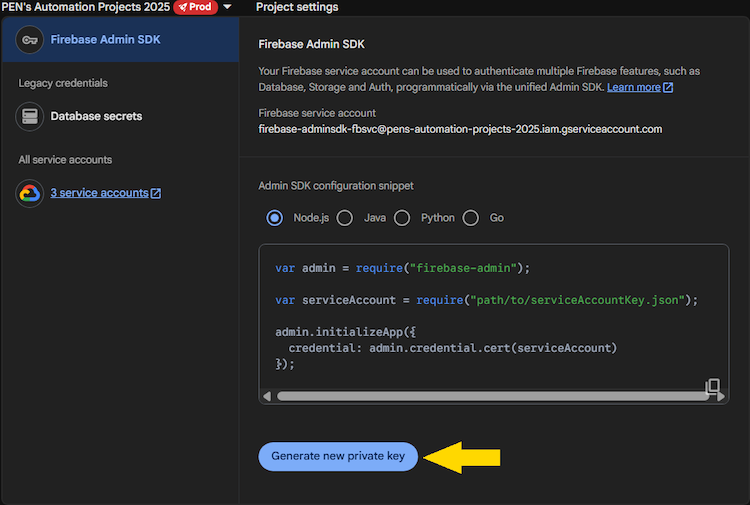Image resolution: width=750 pixels, height=505 pixels.
Task: Click the Admin SDK configuration snippet label
Action: click(336, 186)
